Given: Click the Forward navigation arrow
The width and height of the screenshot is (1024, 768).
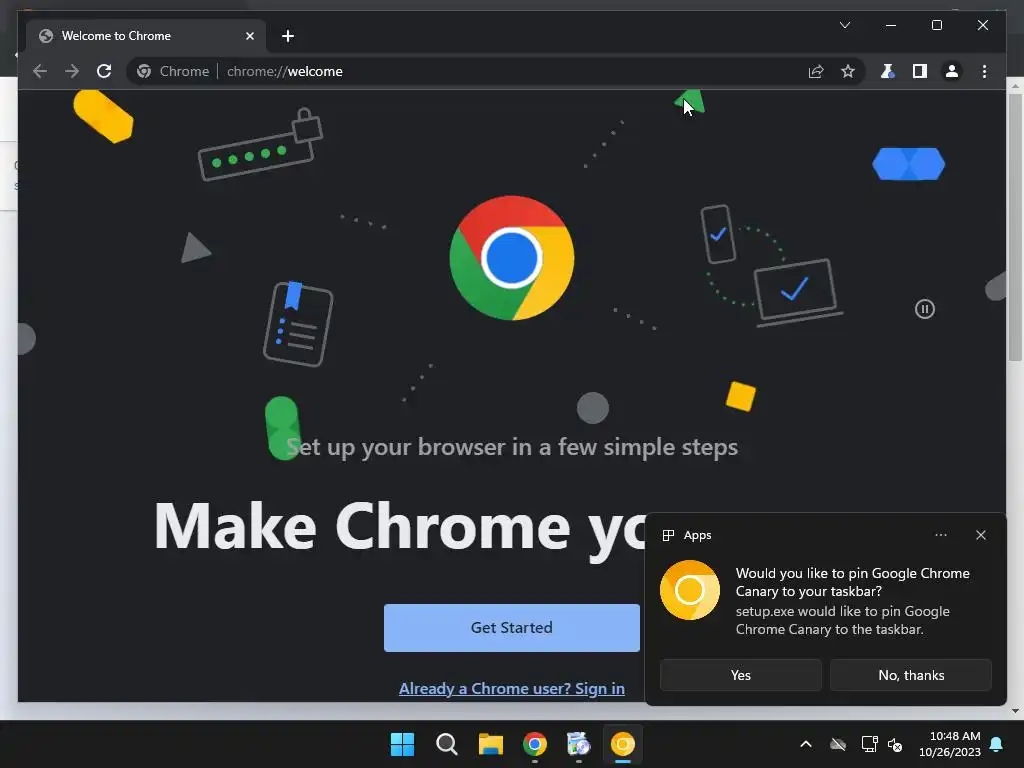Looking at the screenshot, I should click(72, 71).
